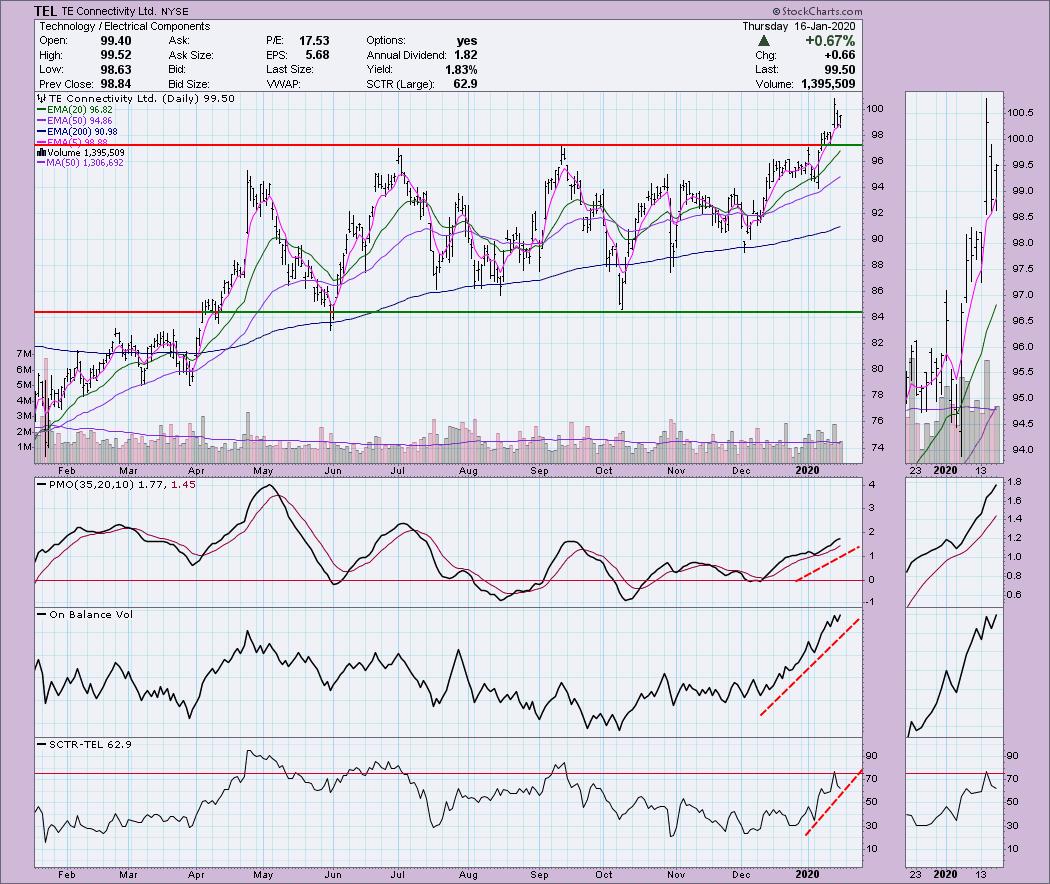Click the +0.67% percent change value
The height and width of the screenshot is (884, 1050).
830,41
